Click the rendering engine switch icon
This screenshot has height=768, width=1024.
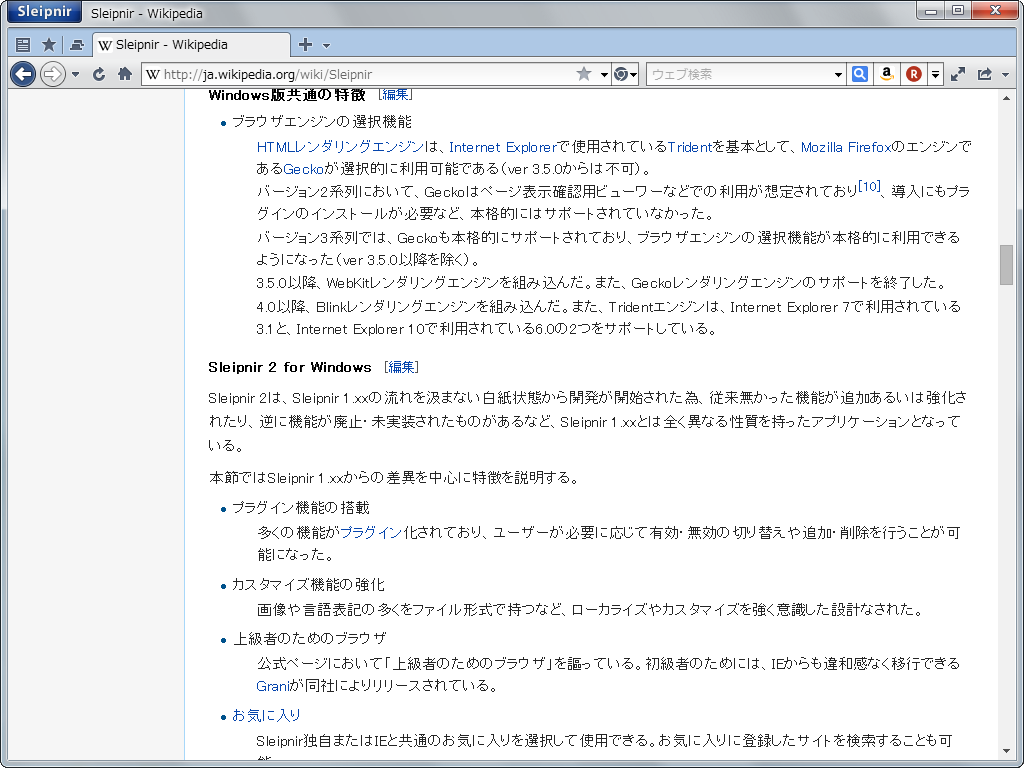[621, 74]
